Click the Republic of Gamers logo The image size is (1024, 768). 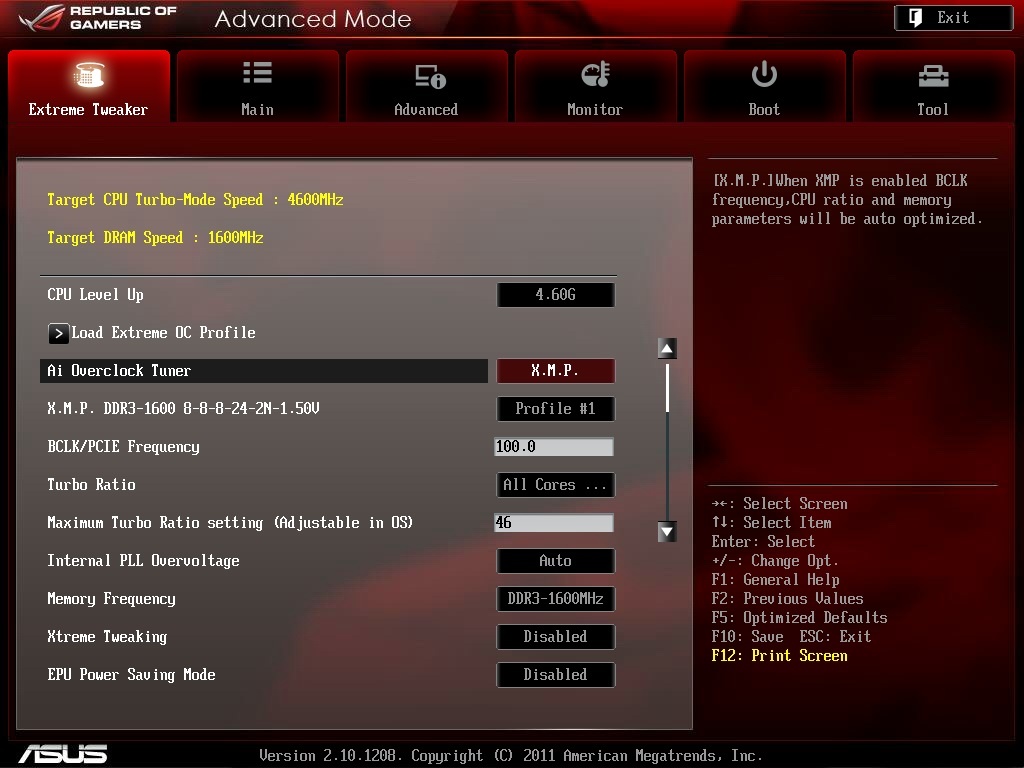pos(98,18)
